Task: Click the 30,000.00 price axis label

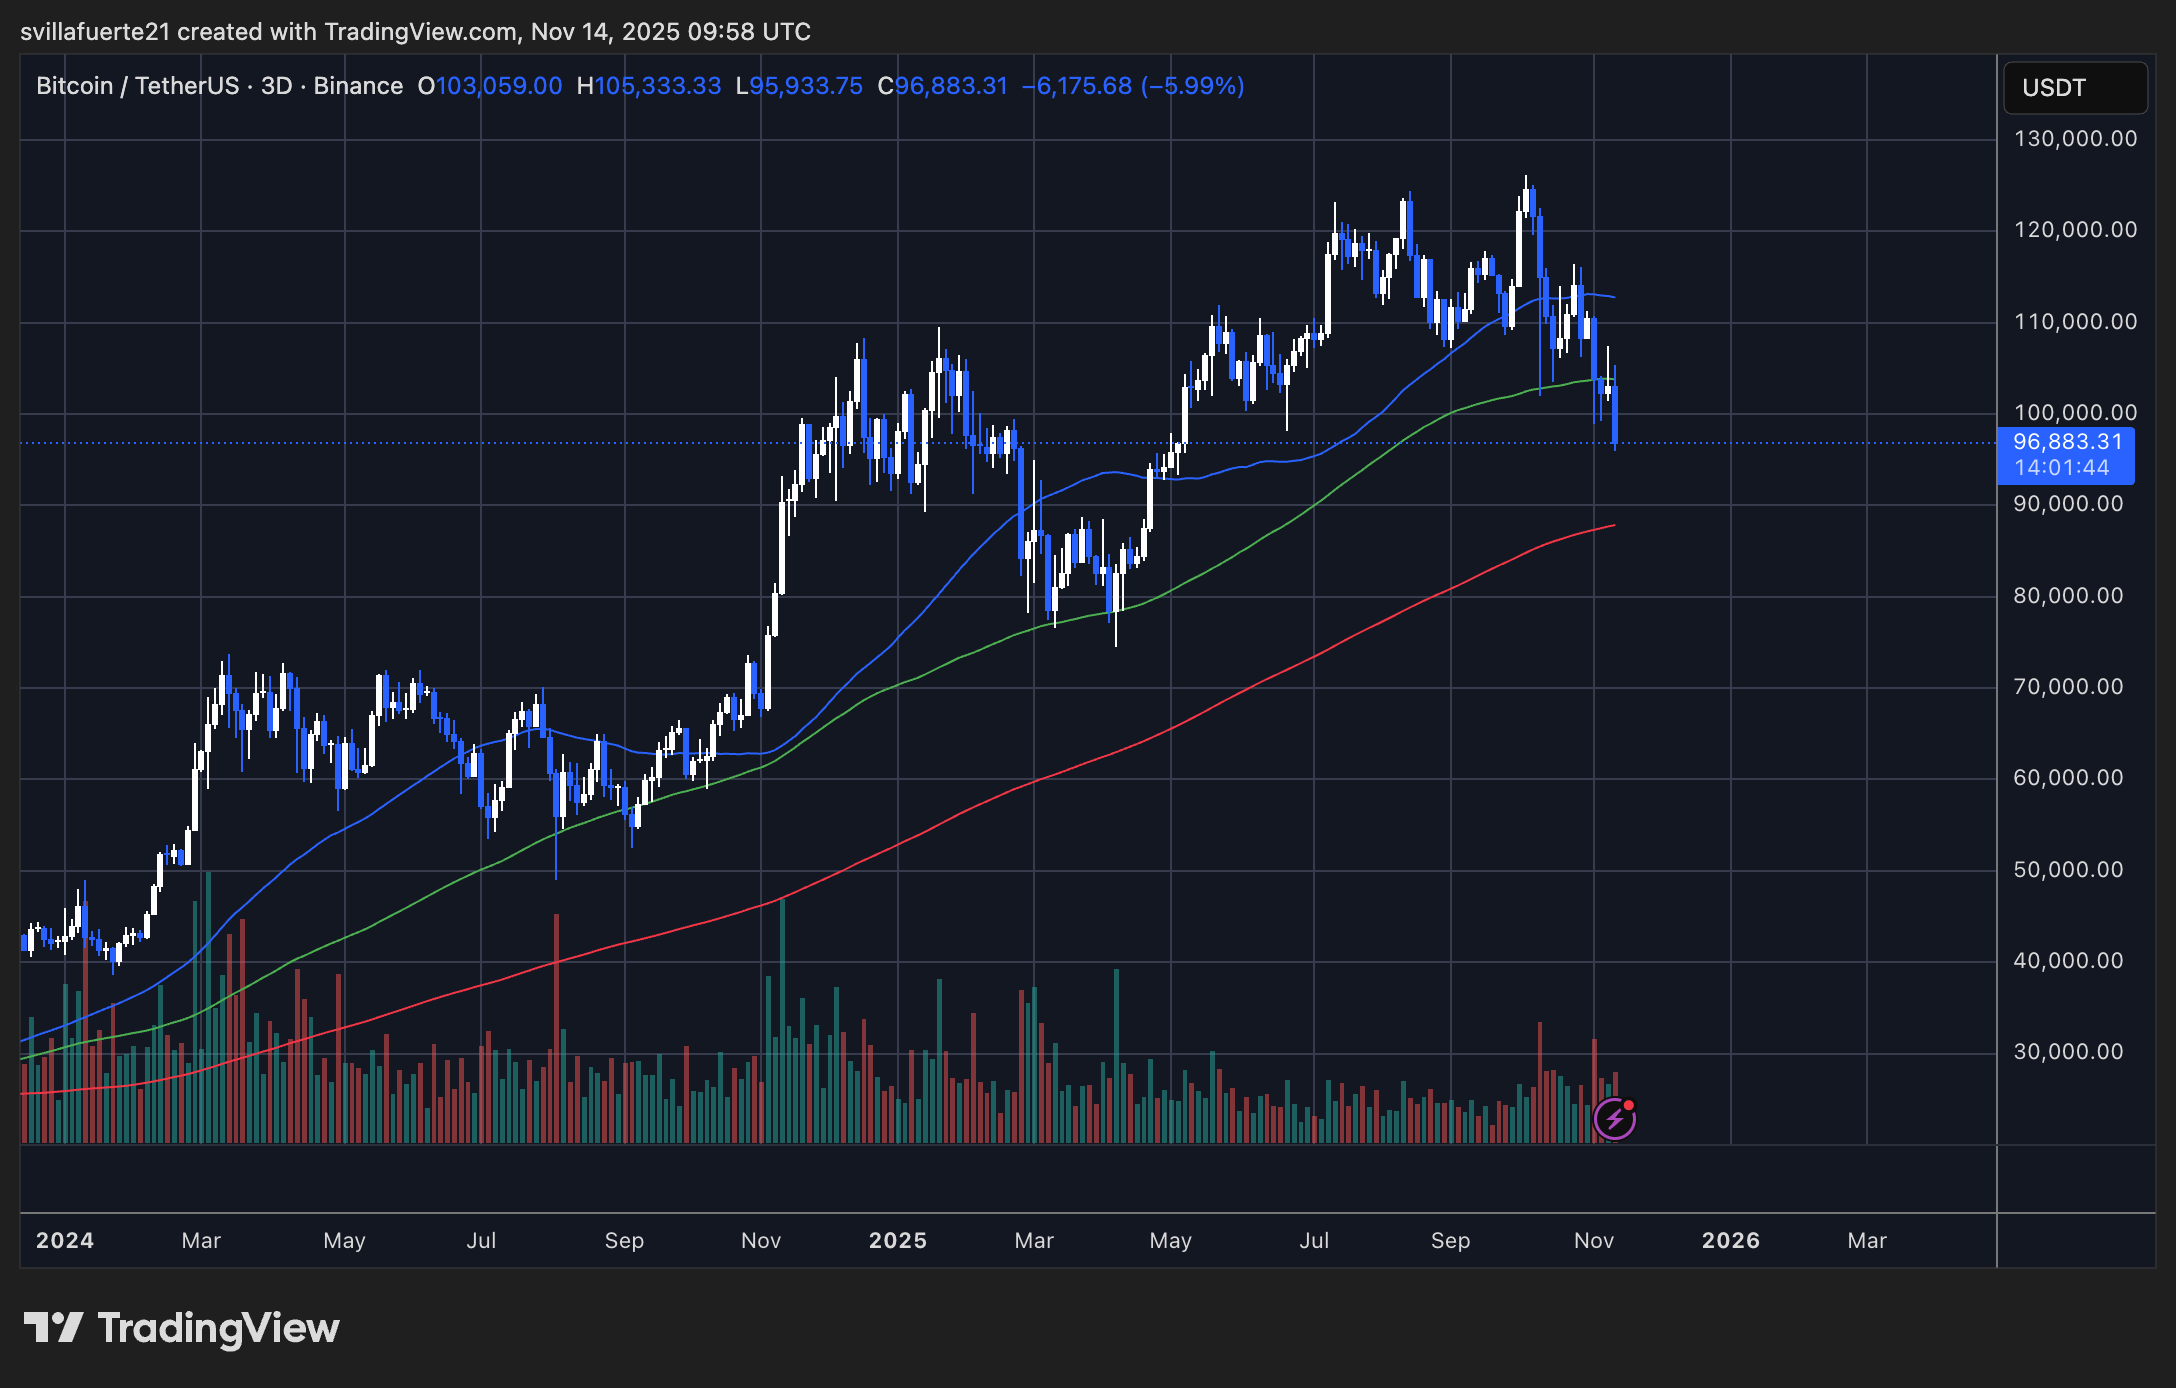Action: pos(2068,1052)
